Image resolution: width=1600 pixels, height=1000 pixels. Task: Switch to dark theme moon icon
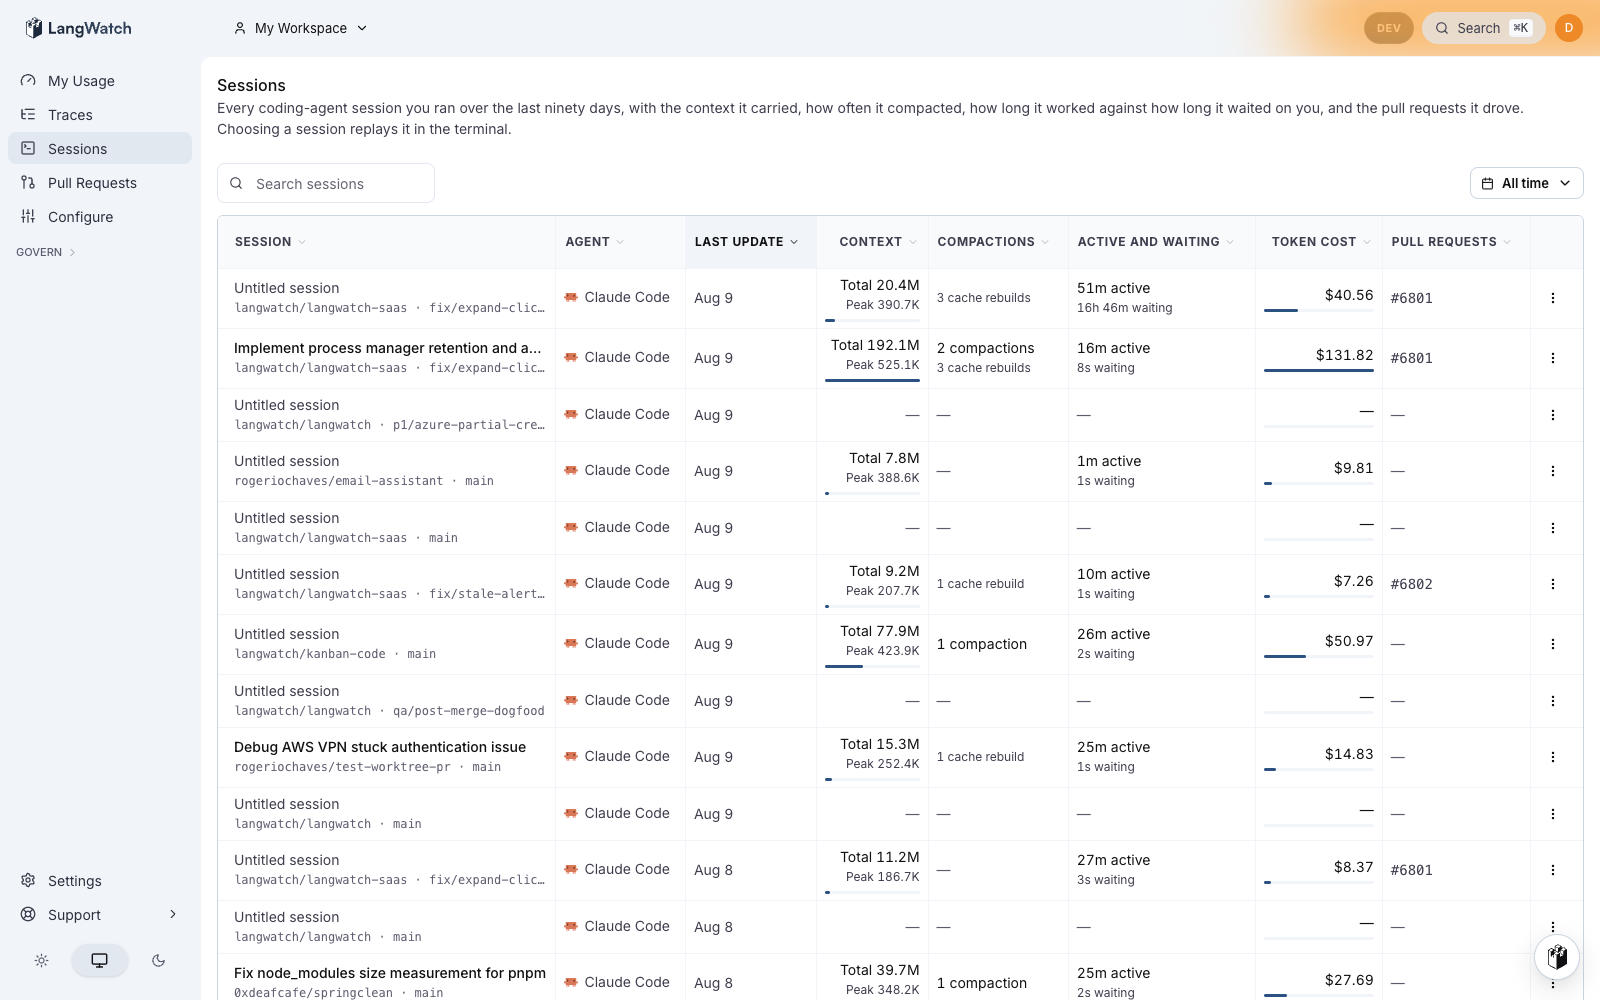(x=158, y=960)
